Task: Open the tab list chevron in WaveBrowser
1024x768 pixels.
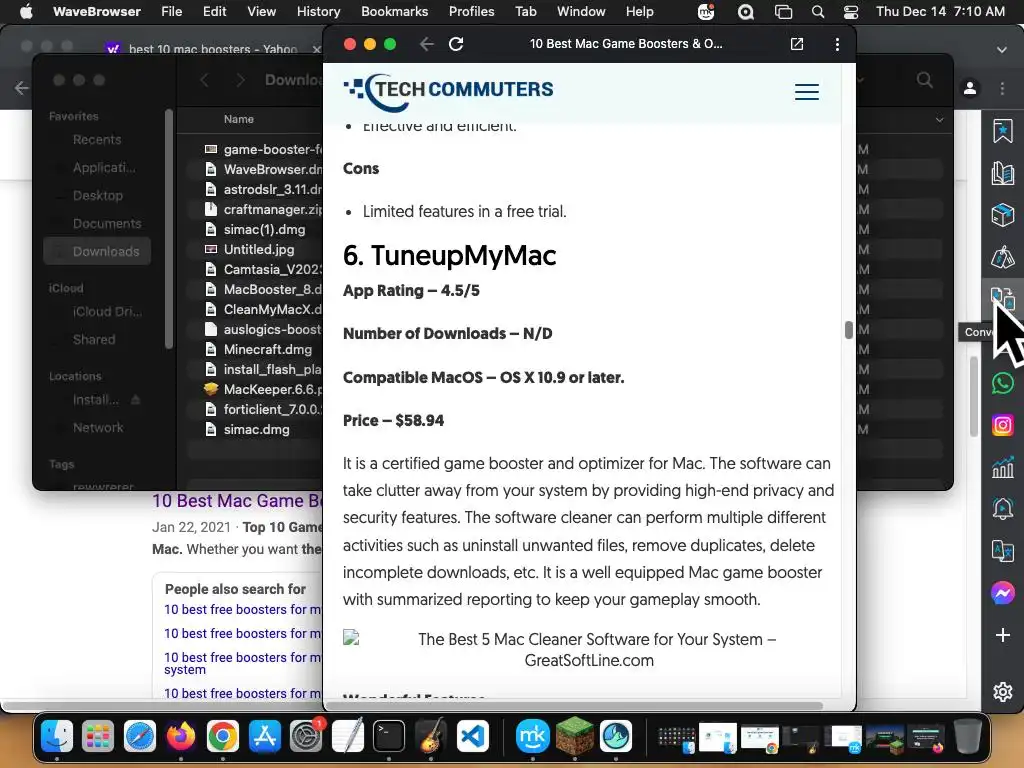Action: tap(1002, 50)
